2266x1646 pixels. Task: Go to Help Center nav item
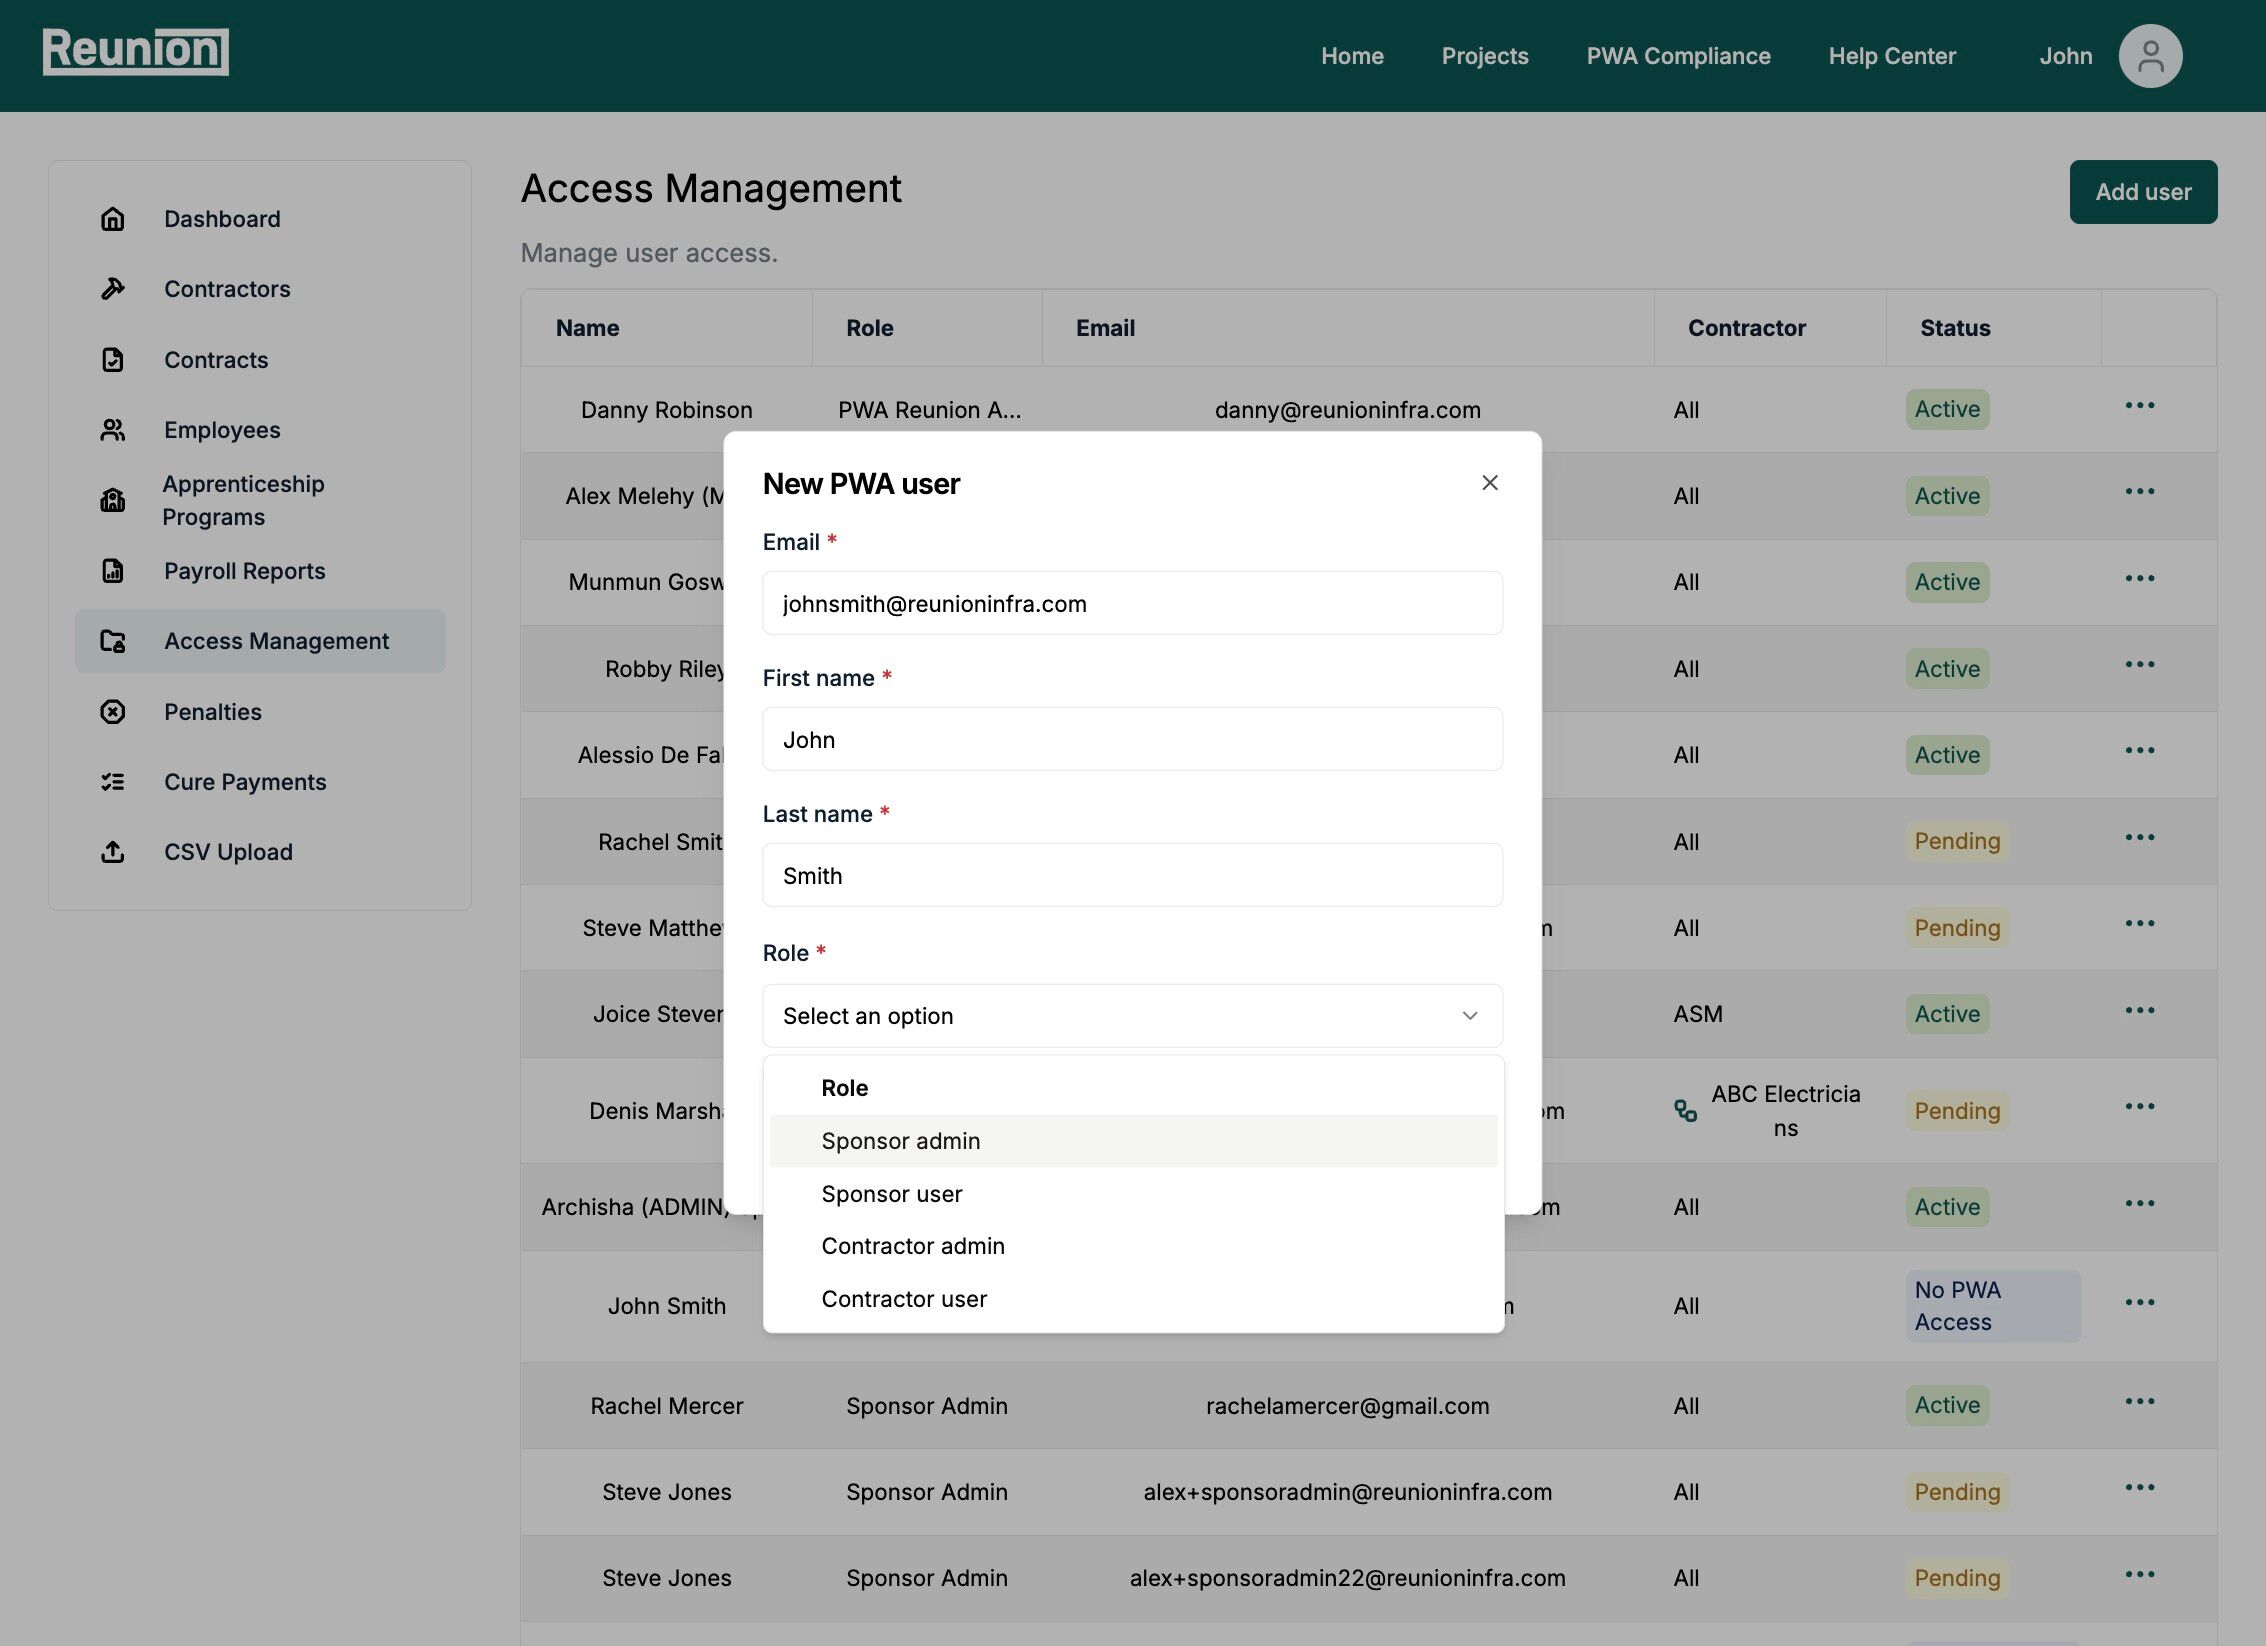pyautogui.click(x=1892, y=56)
